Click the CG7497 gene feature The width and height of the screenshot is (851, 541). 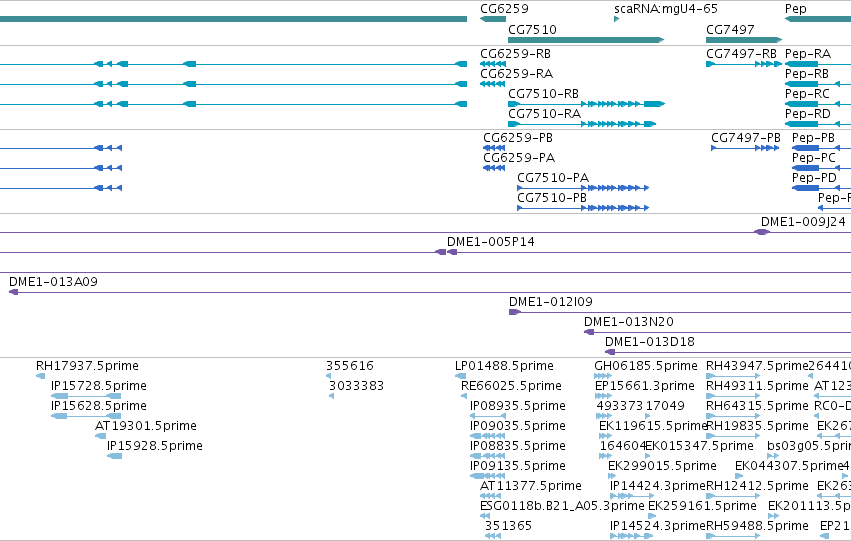tap(744, 40)
